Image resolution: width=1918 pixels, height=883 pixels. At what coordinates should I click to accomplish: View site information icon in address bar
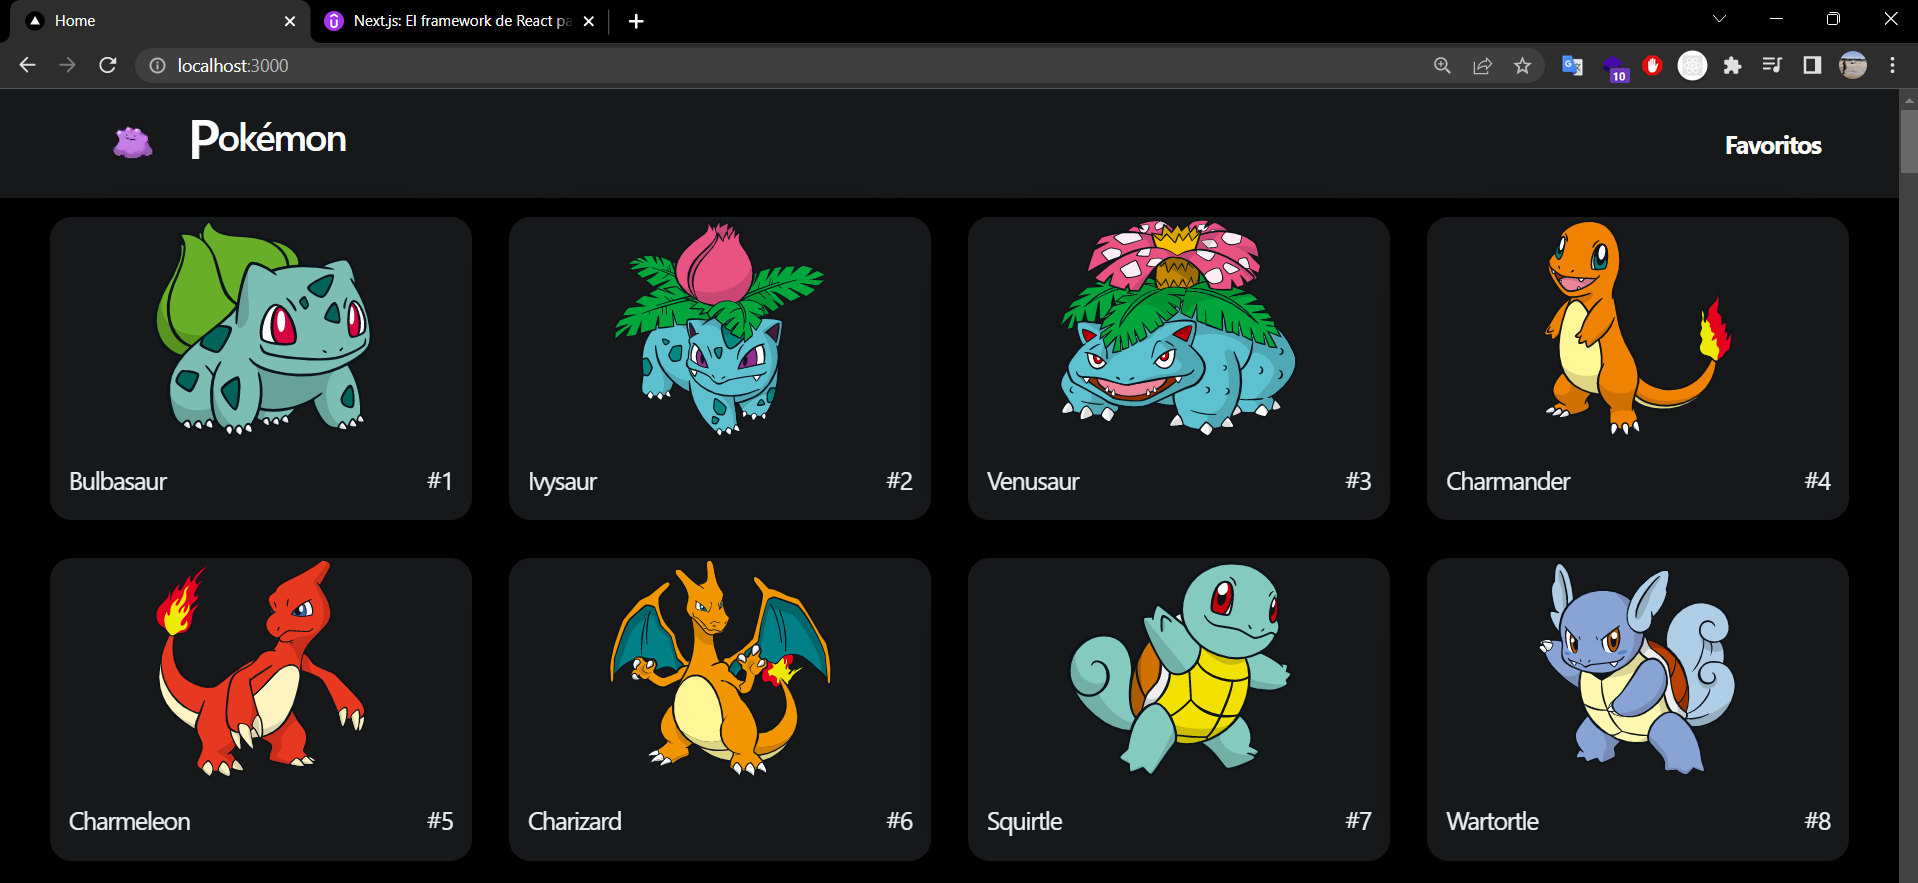157,65
